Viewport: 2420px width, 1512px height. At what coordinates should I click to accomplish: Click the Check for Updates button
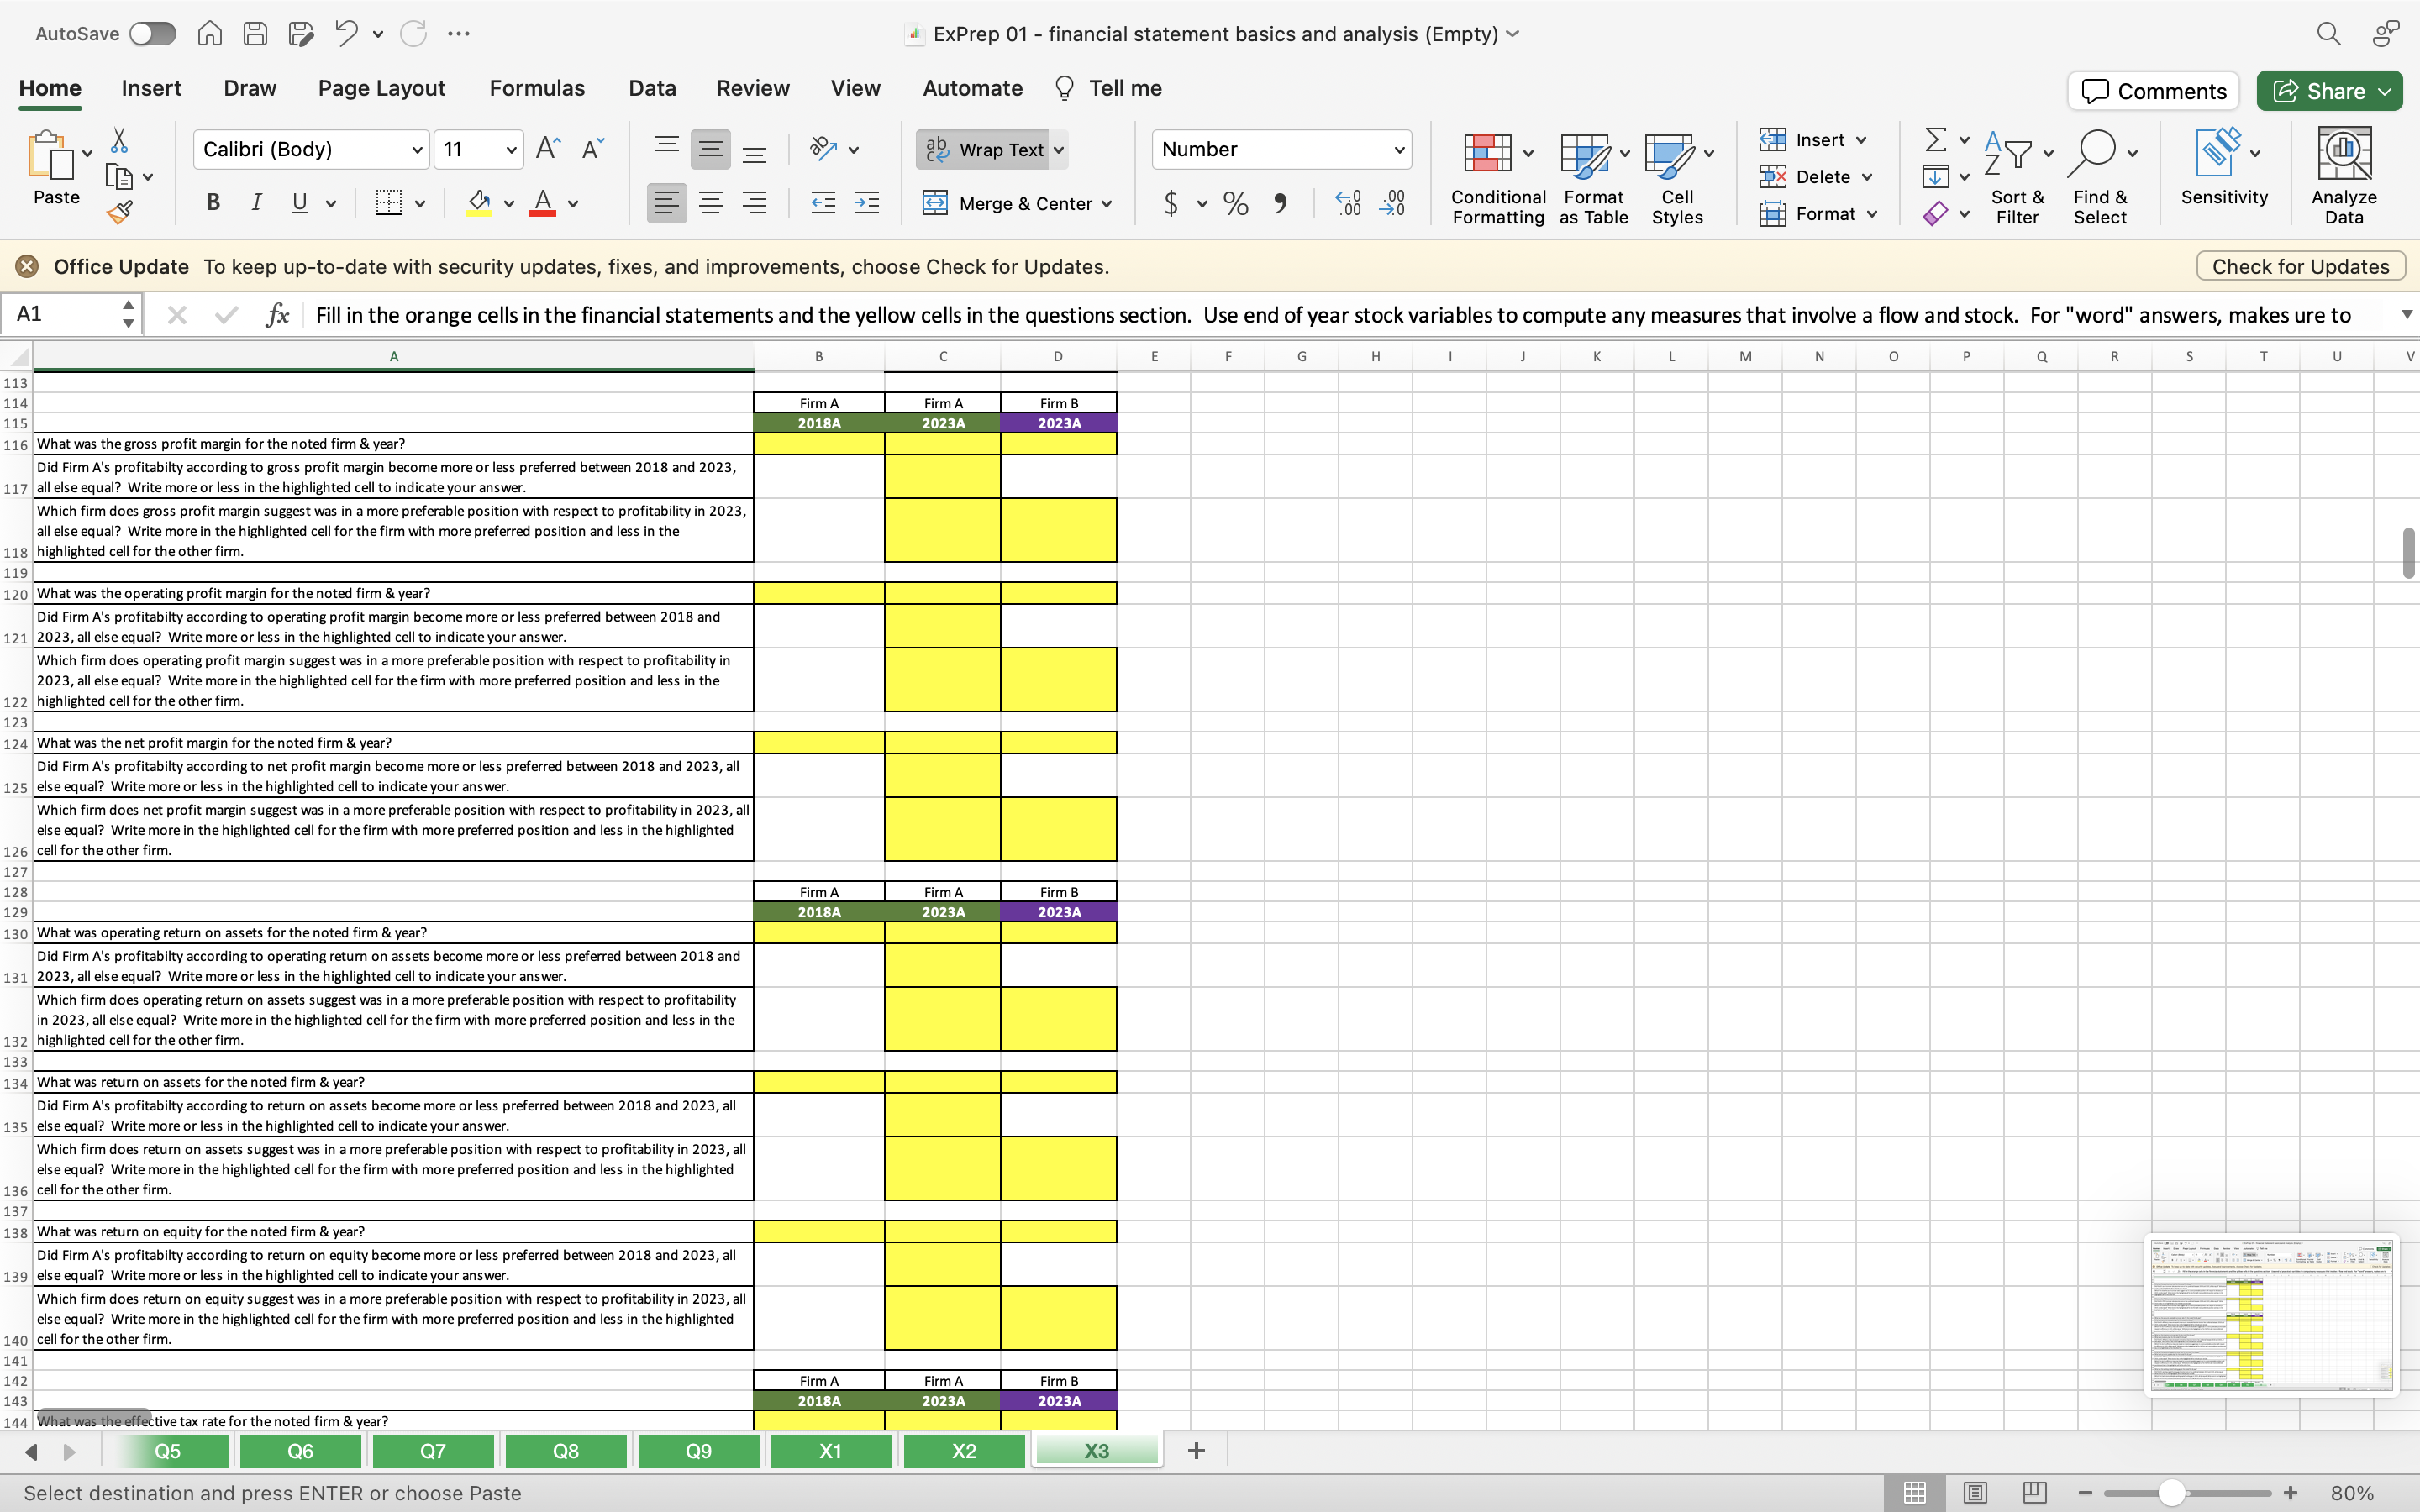point(2298,266)
